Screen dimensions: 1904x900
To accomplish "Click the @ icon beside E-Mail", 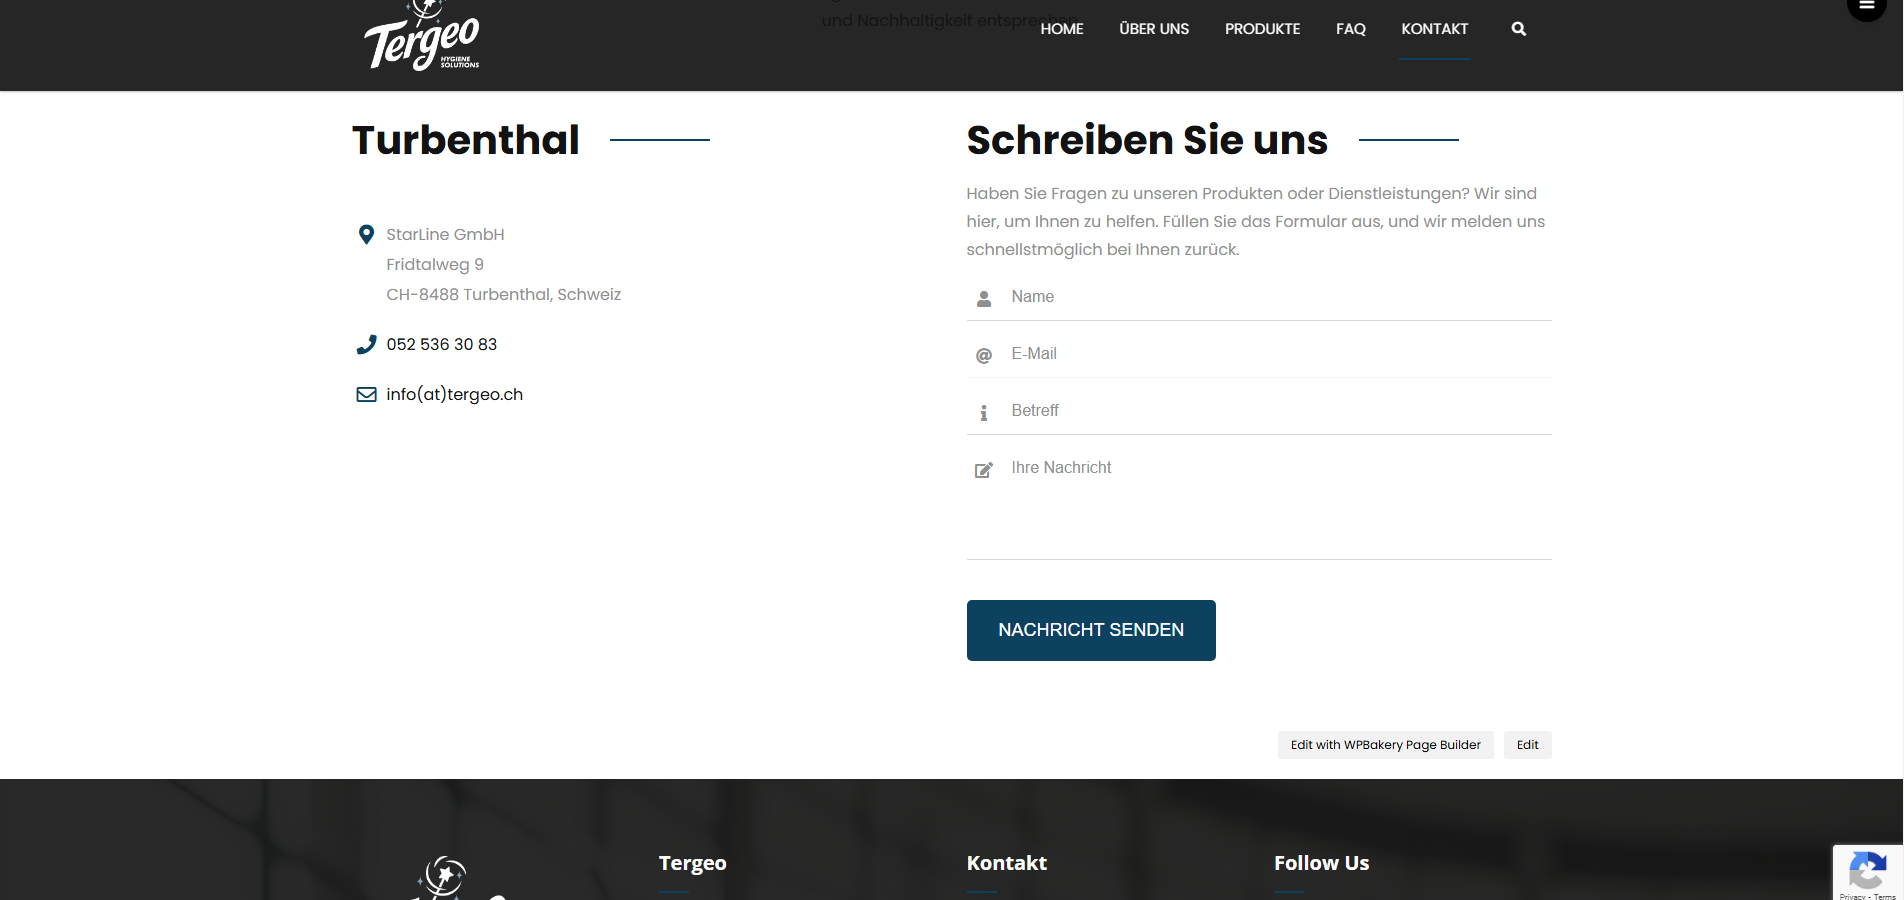I will 984,355.
